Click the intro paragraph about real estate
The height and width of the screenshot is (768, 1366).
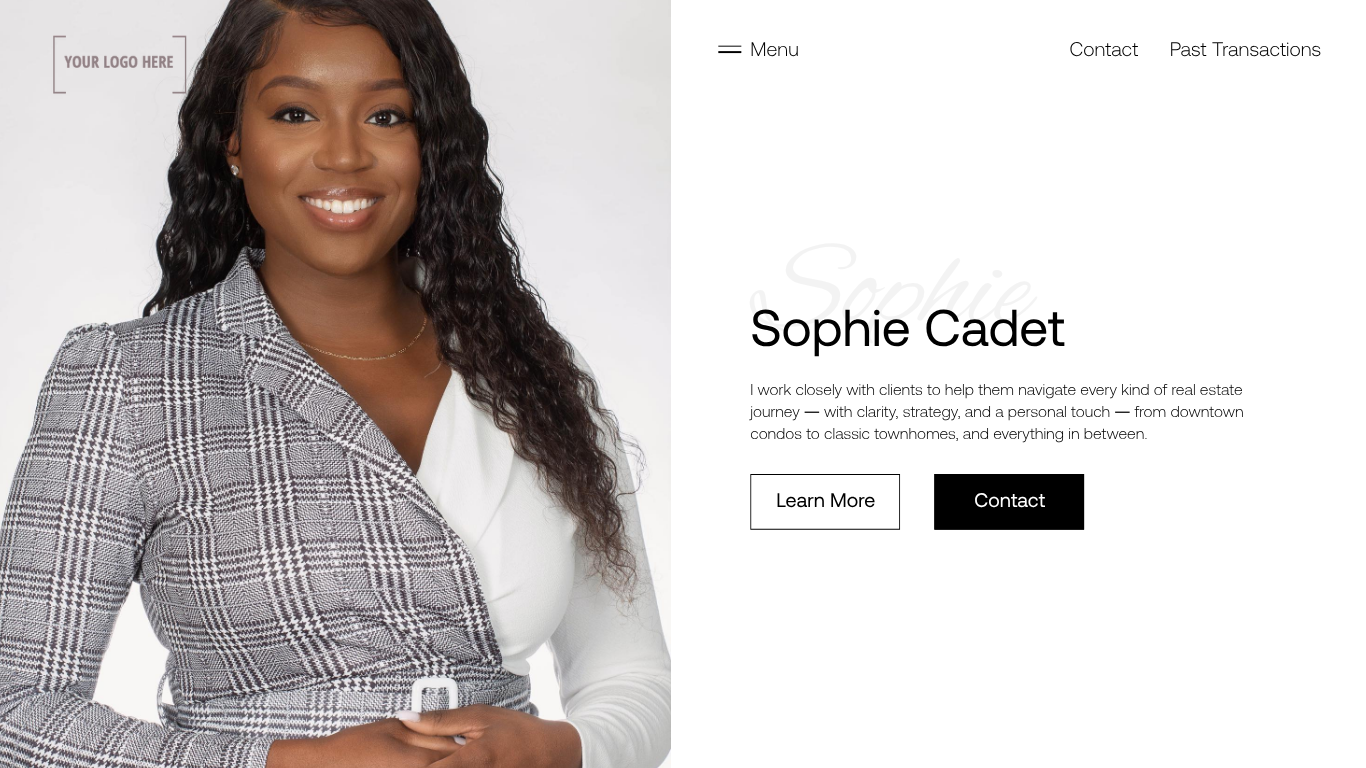tap(997, 411)
